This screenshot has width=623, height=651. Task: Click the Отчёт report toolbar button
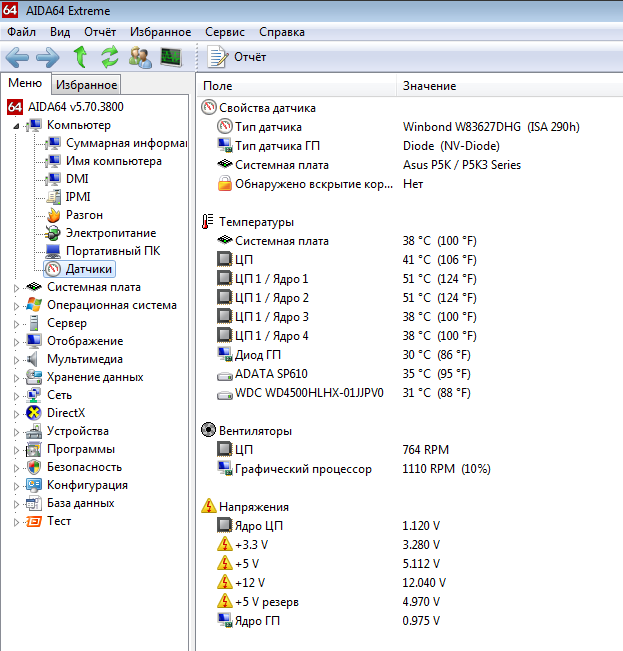[237, 57]
